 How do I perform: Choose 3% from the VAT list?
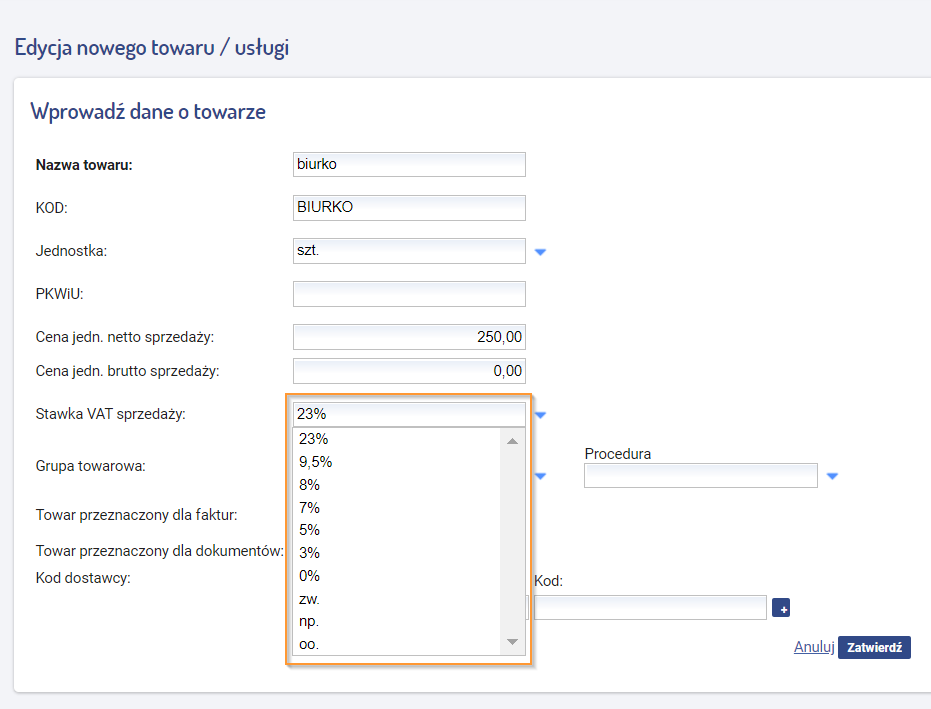pyautogui.click(x=397, y=553)
